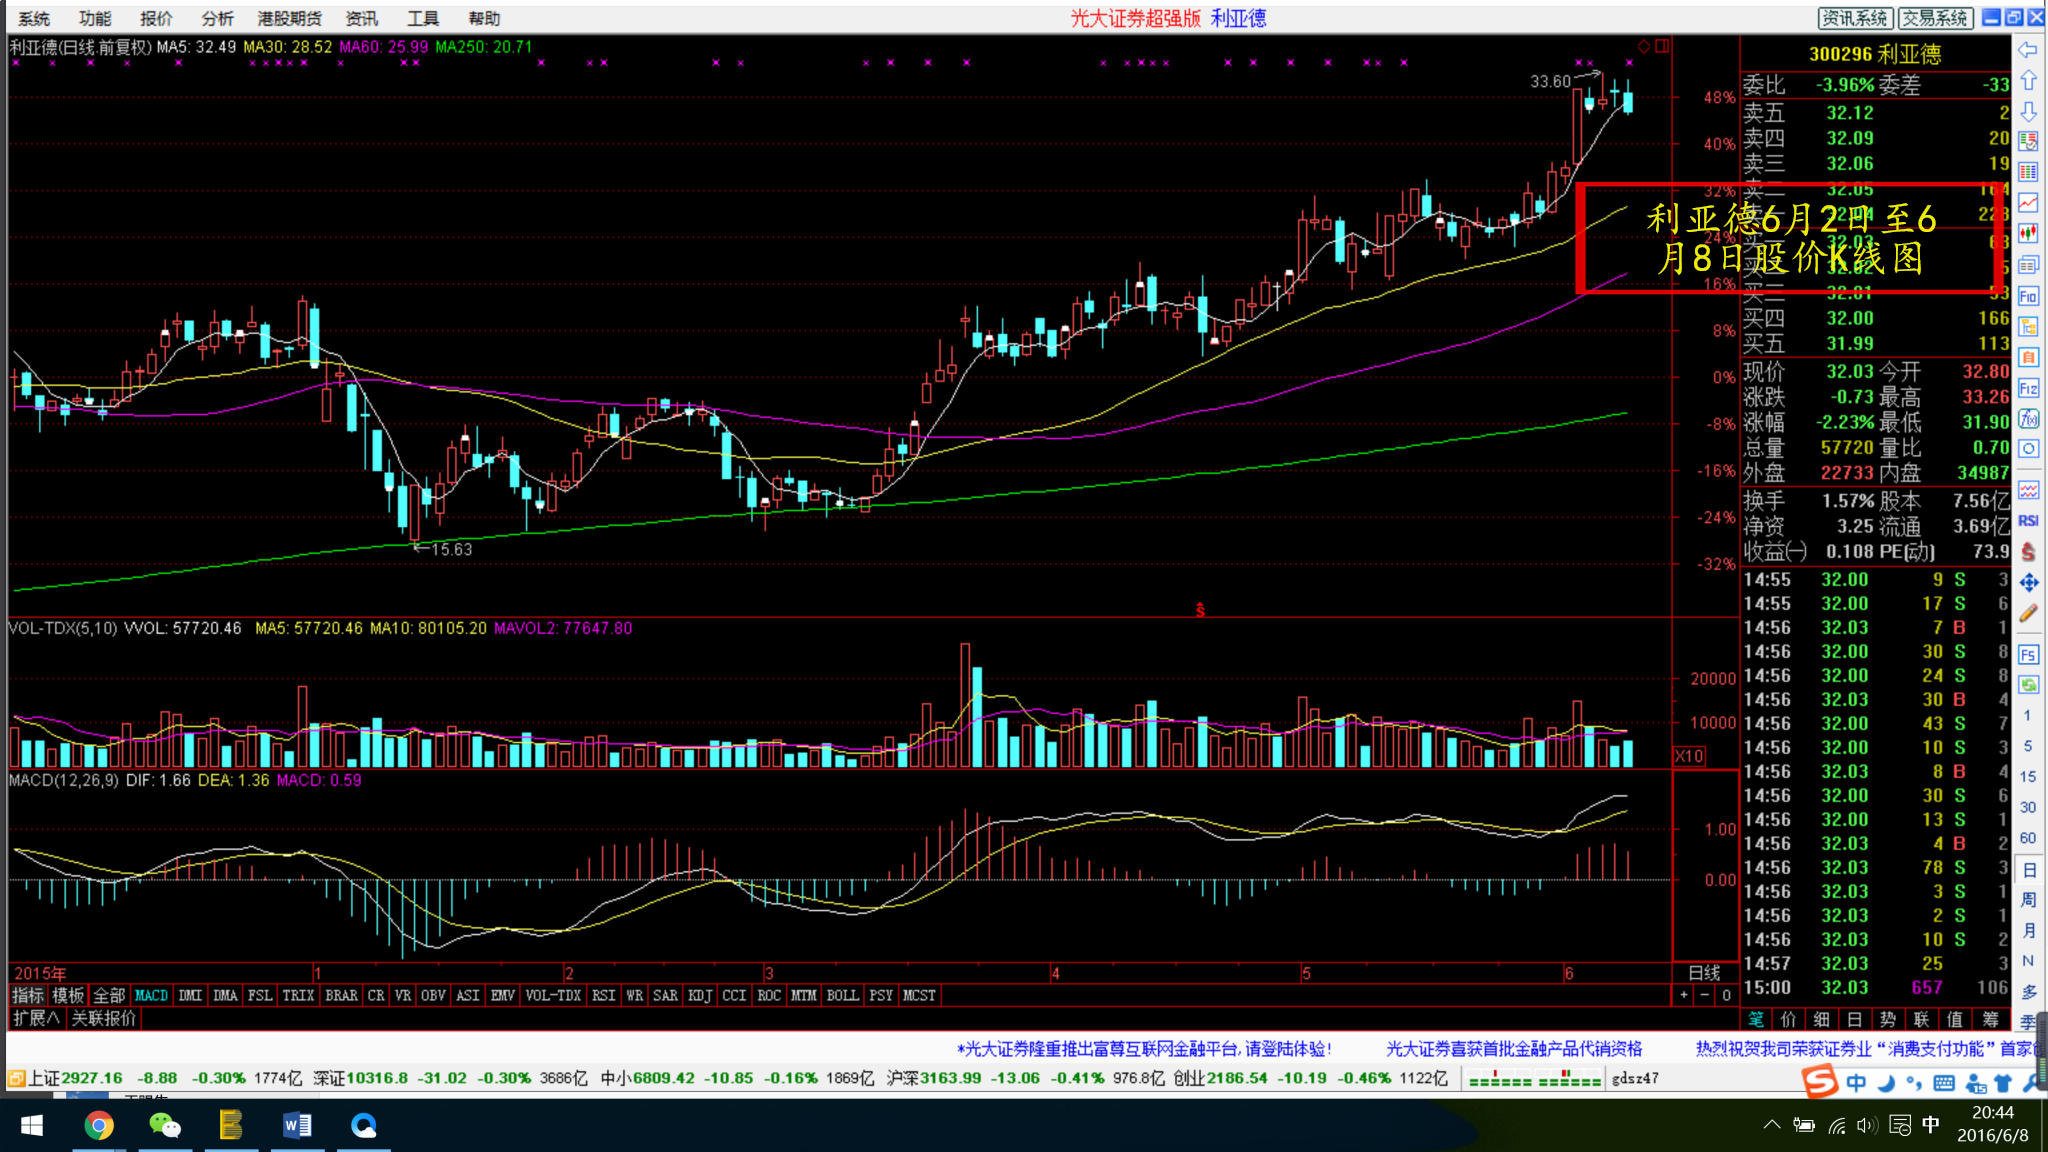Show hidden system tray icons chevron

pyautogui.click(x=1772, y=1125)
